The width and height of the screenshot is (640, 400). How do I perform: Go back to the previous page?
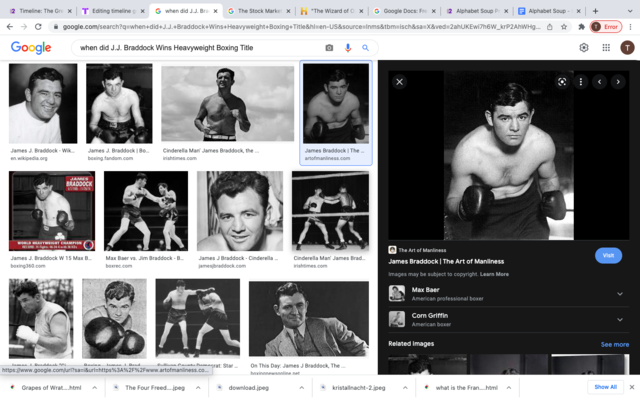[x=10, y=27]
